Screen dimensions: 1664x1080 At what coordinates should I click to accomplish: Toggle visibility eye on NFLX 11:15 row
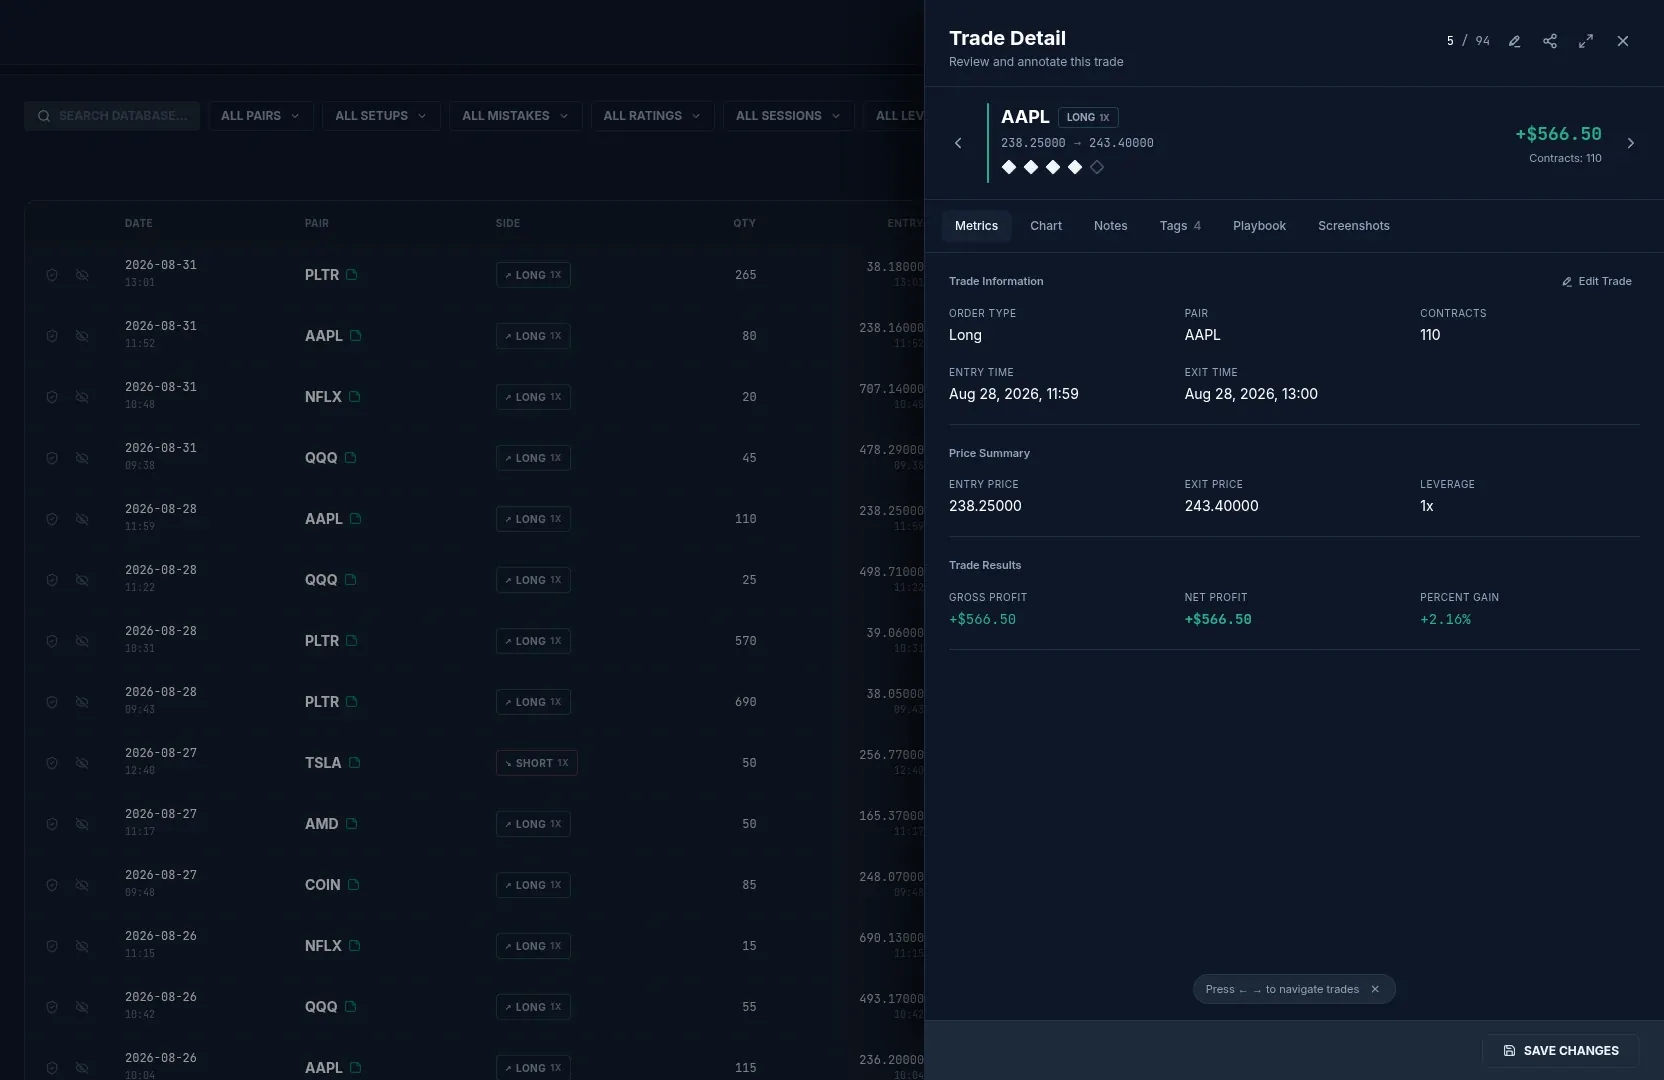pos(82,946)
